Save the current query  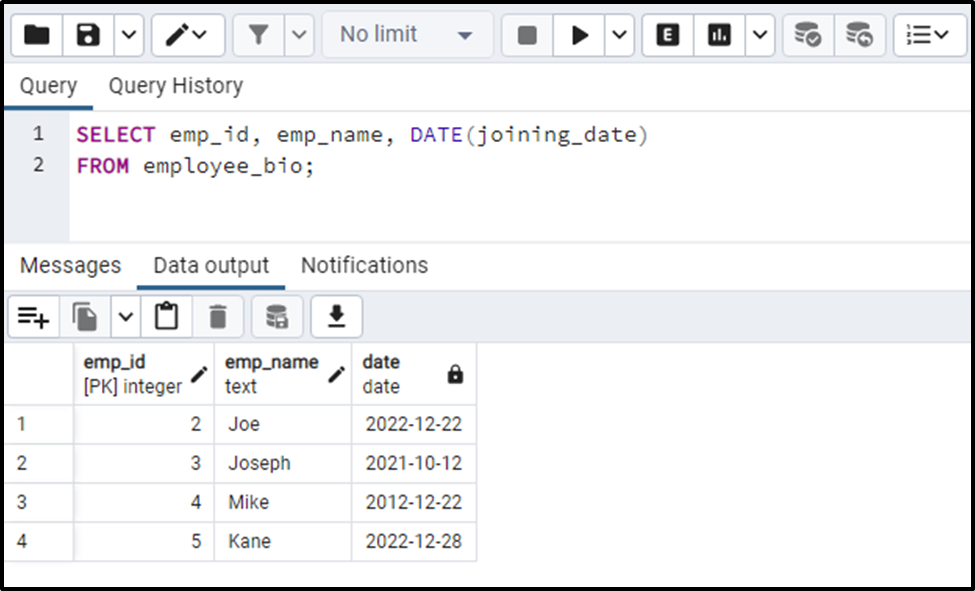click(87, 33)
